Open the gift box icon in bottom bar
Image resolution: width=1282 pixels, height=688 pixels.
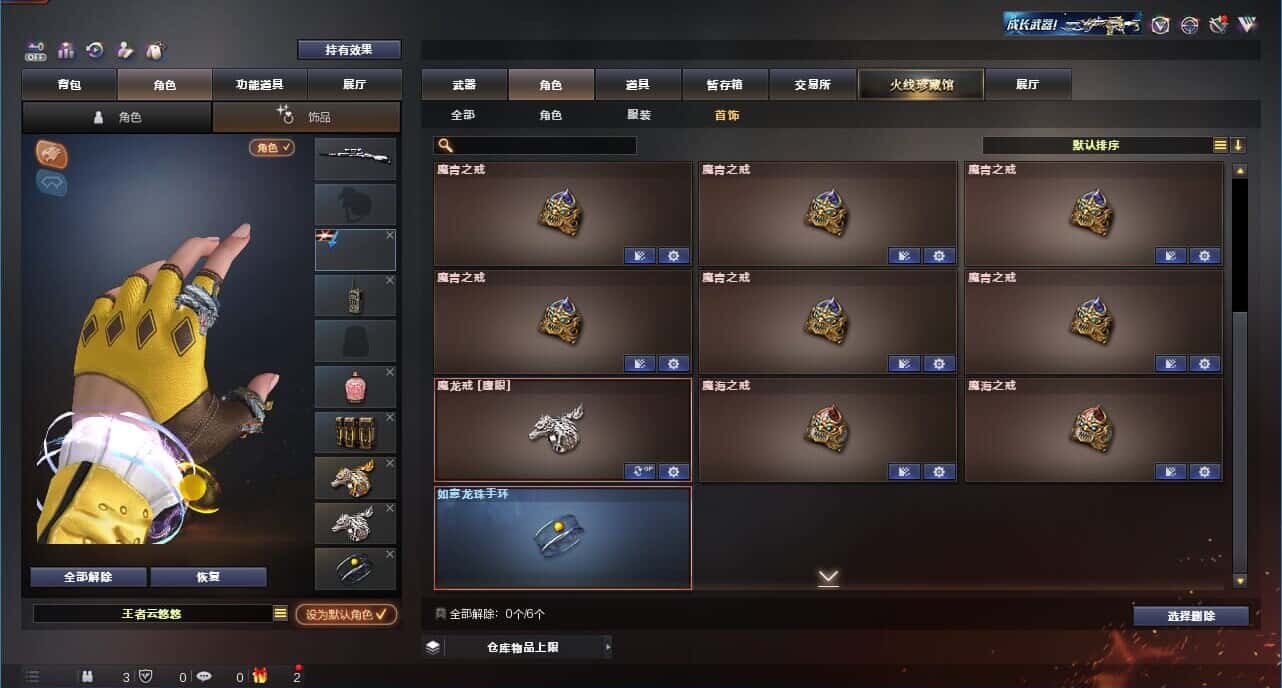260,676
